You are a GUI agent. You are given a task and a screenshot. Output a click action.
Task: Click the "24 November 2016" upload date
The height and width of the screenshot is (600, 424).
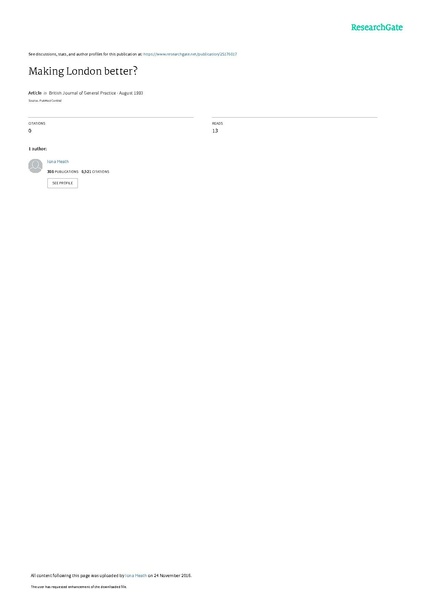pyautogui.click(x=172, y=576)
